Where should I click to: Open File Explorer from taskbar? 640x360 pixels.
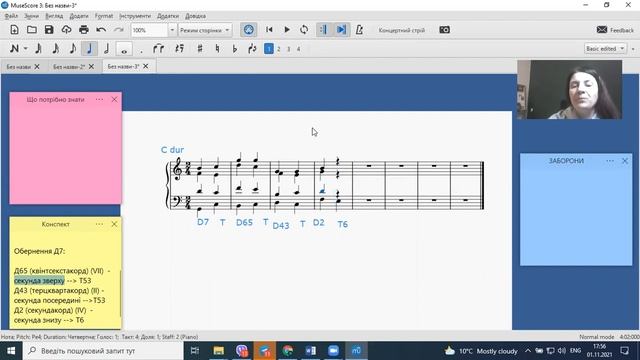pos(218,351)
